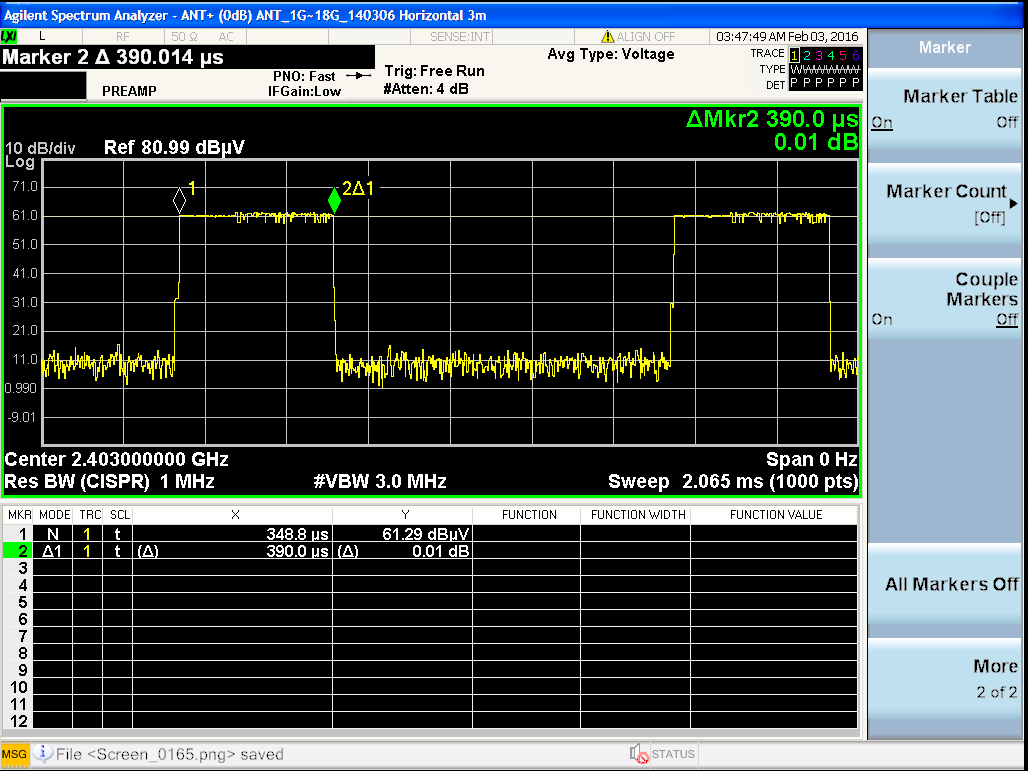Screen dimensions: 1029x771
Task: Turn Marker Table Off
Action: coord(1007,122)
